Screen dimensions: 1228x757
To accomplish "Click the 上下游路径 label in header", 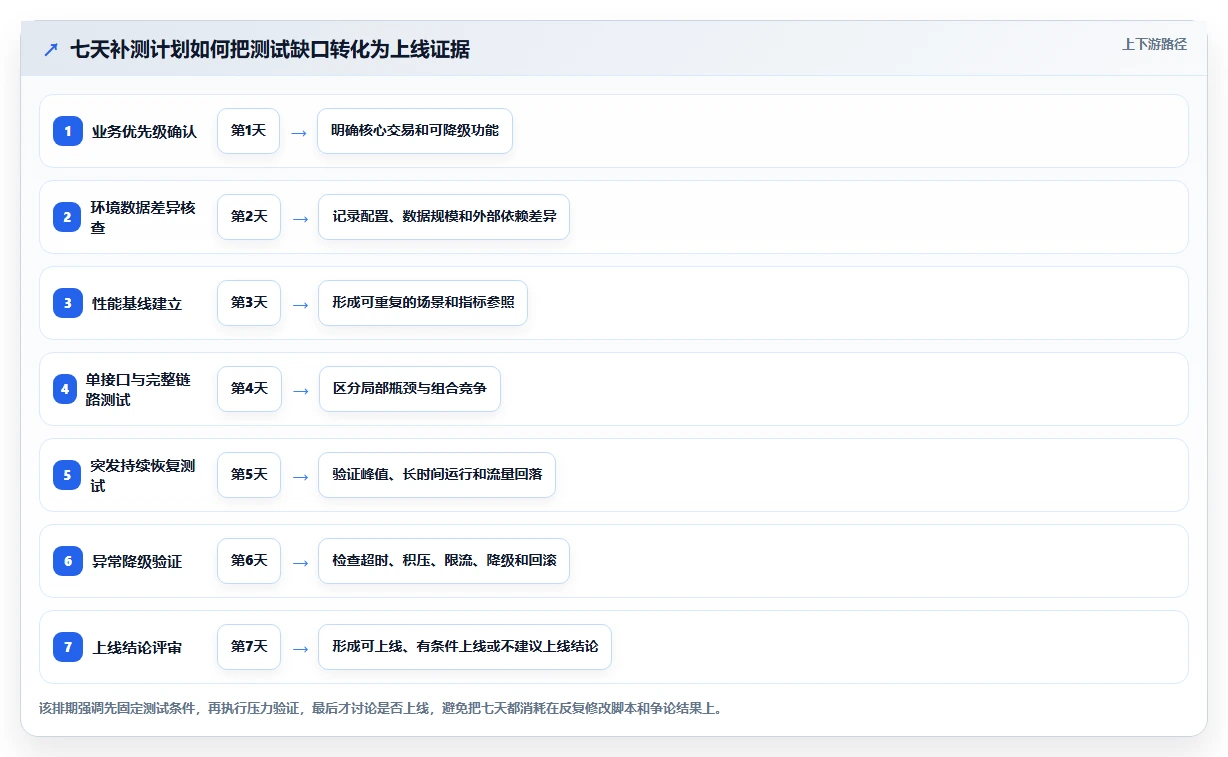I will [x=1154, y=44].
